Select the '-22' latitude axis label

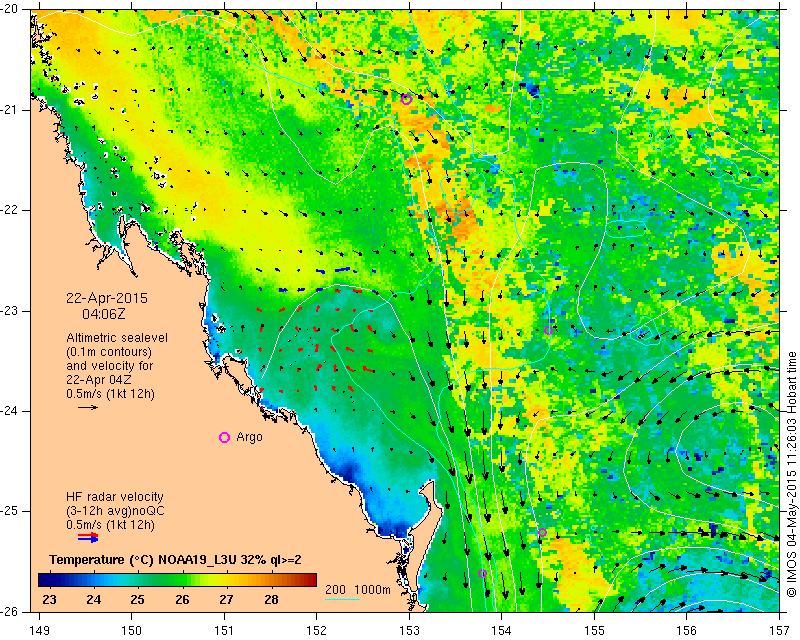click(10, 210)
